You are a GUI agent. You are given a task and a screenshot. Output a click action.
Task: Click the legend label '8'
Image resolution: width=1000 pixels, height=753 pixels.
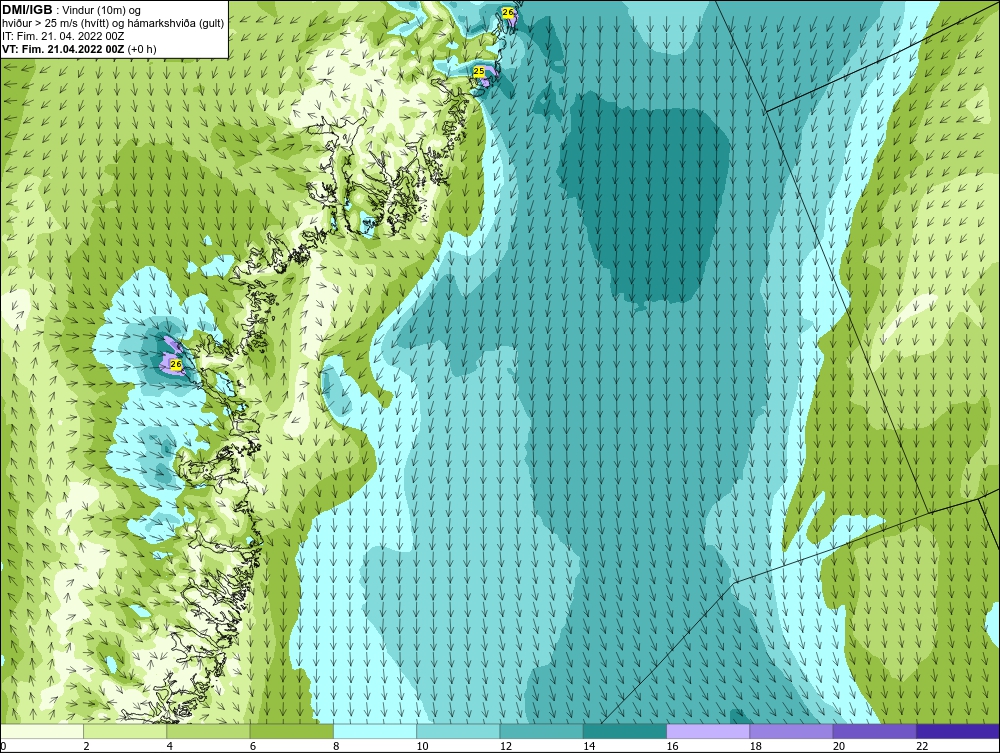click(336, 747)
